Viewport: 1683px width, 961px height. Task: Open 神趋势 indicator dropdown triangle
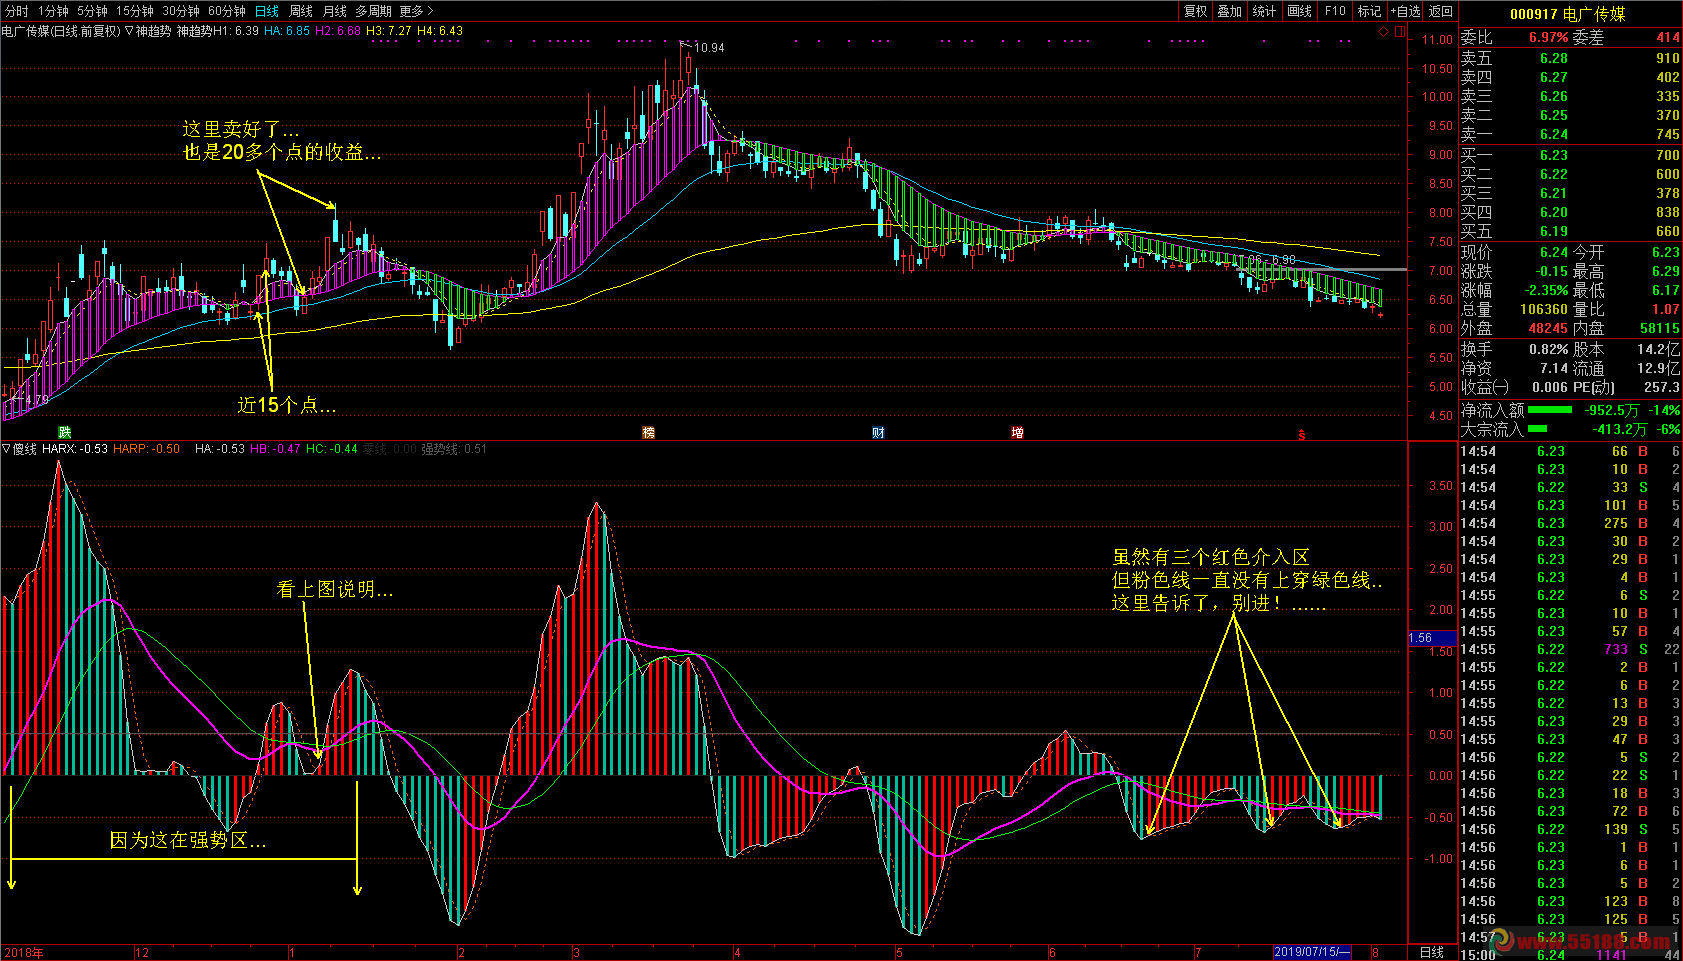point(129,31)
